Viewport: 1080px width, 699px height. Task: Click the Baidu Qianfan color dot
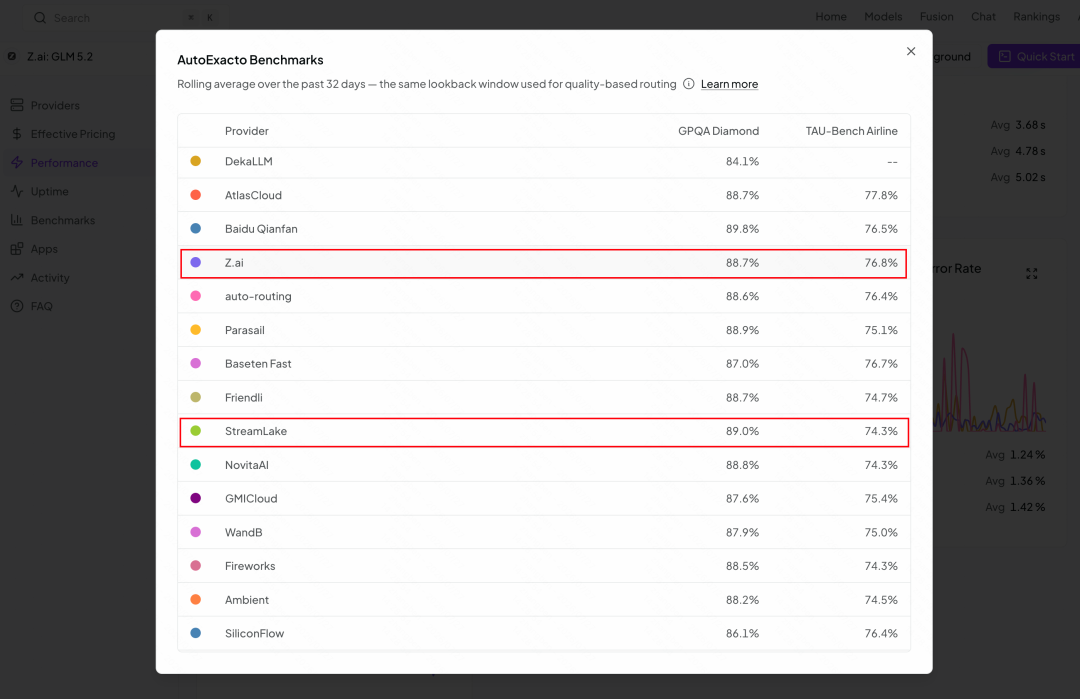196,229
